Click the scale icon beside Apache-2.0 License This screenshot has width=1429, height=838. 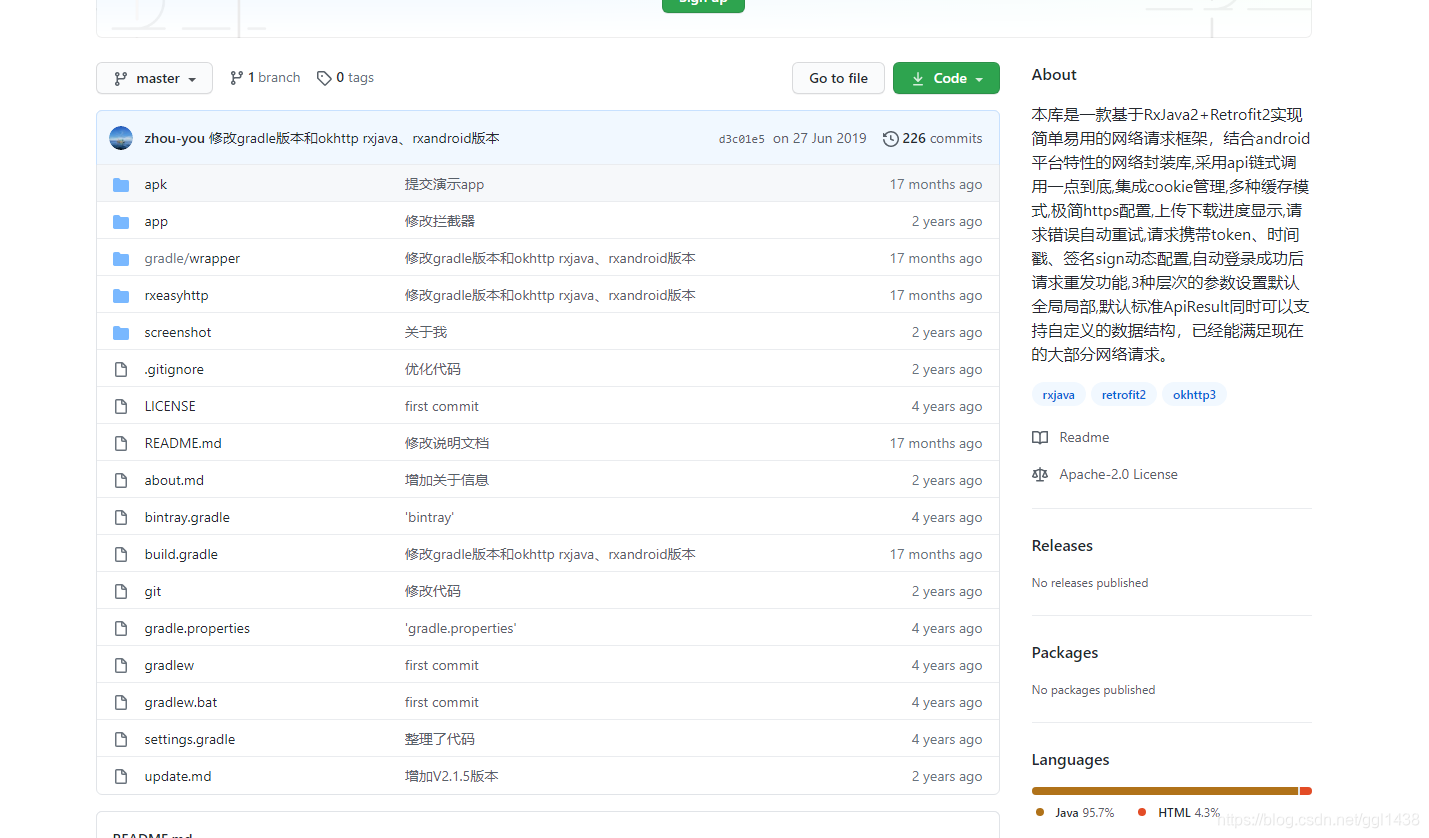(x=1040, y=474)
